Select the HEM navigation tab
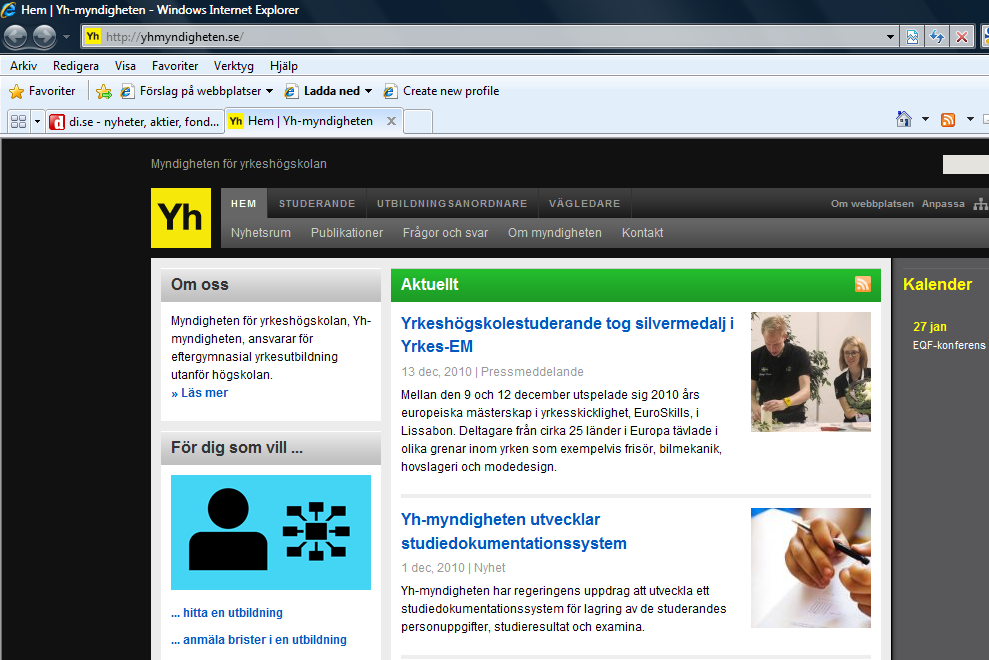Screen dimensions: 989x660 243,203
